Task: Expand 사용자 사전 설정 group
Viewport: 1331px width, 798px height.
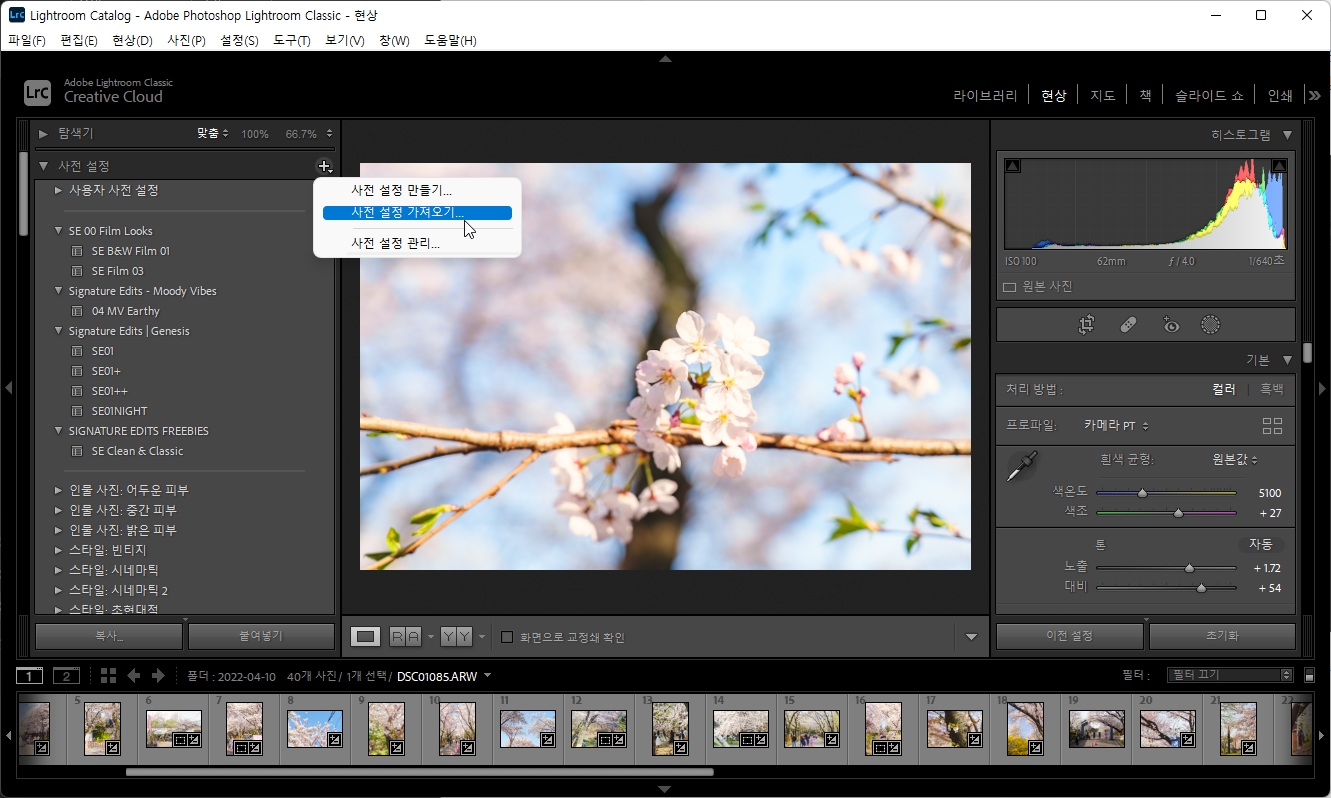Action: [59, 190]
